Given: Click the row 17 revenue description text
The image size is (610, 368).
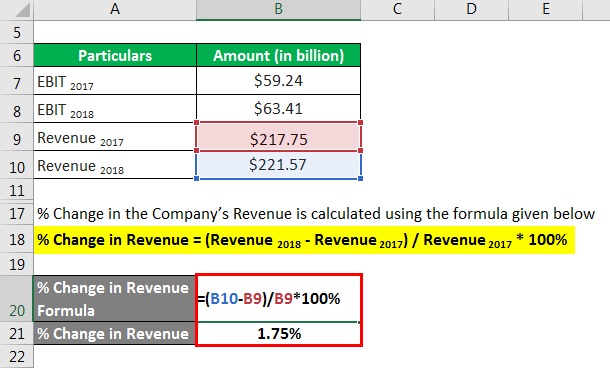Looking at the screenshot, I should tap(316, 214).
